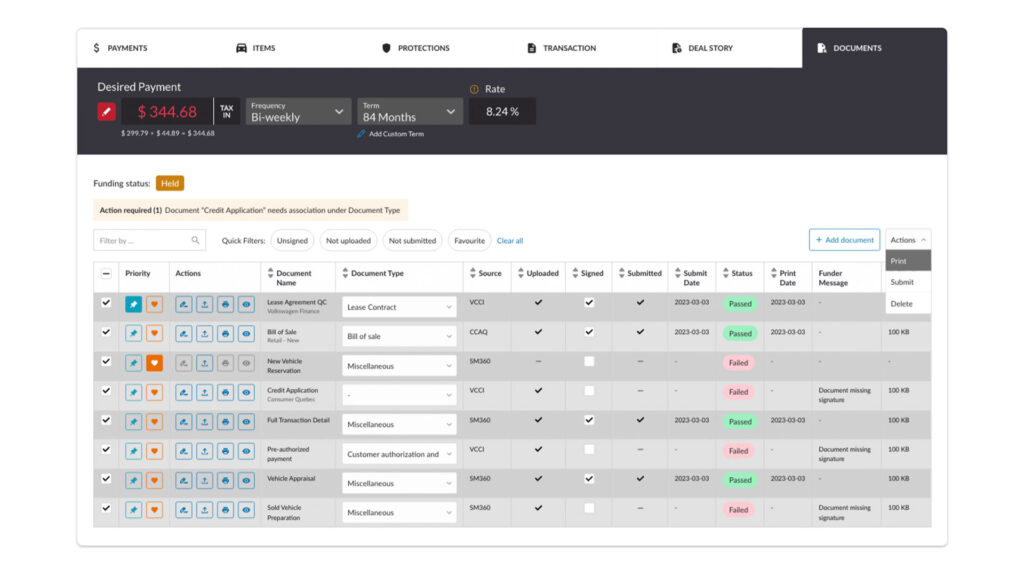Click the sign icon for Lease Agreement QC
The height and width of the screenshot is (576, 1024).
click(x=184, y=304)
